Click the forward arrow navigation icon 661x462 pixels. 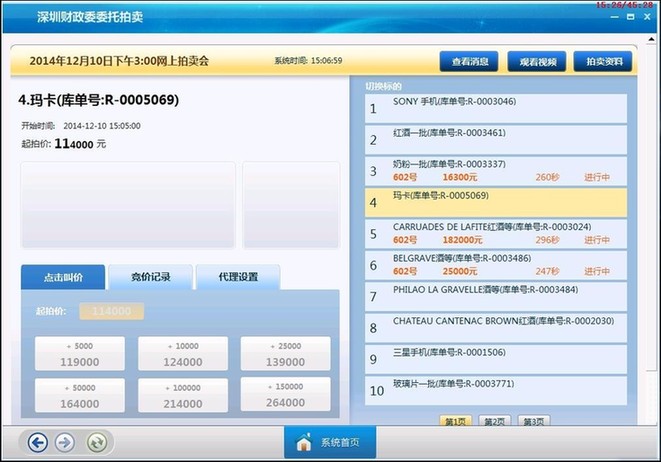(65, 442)
